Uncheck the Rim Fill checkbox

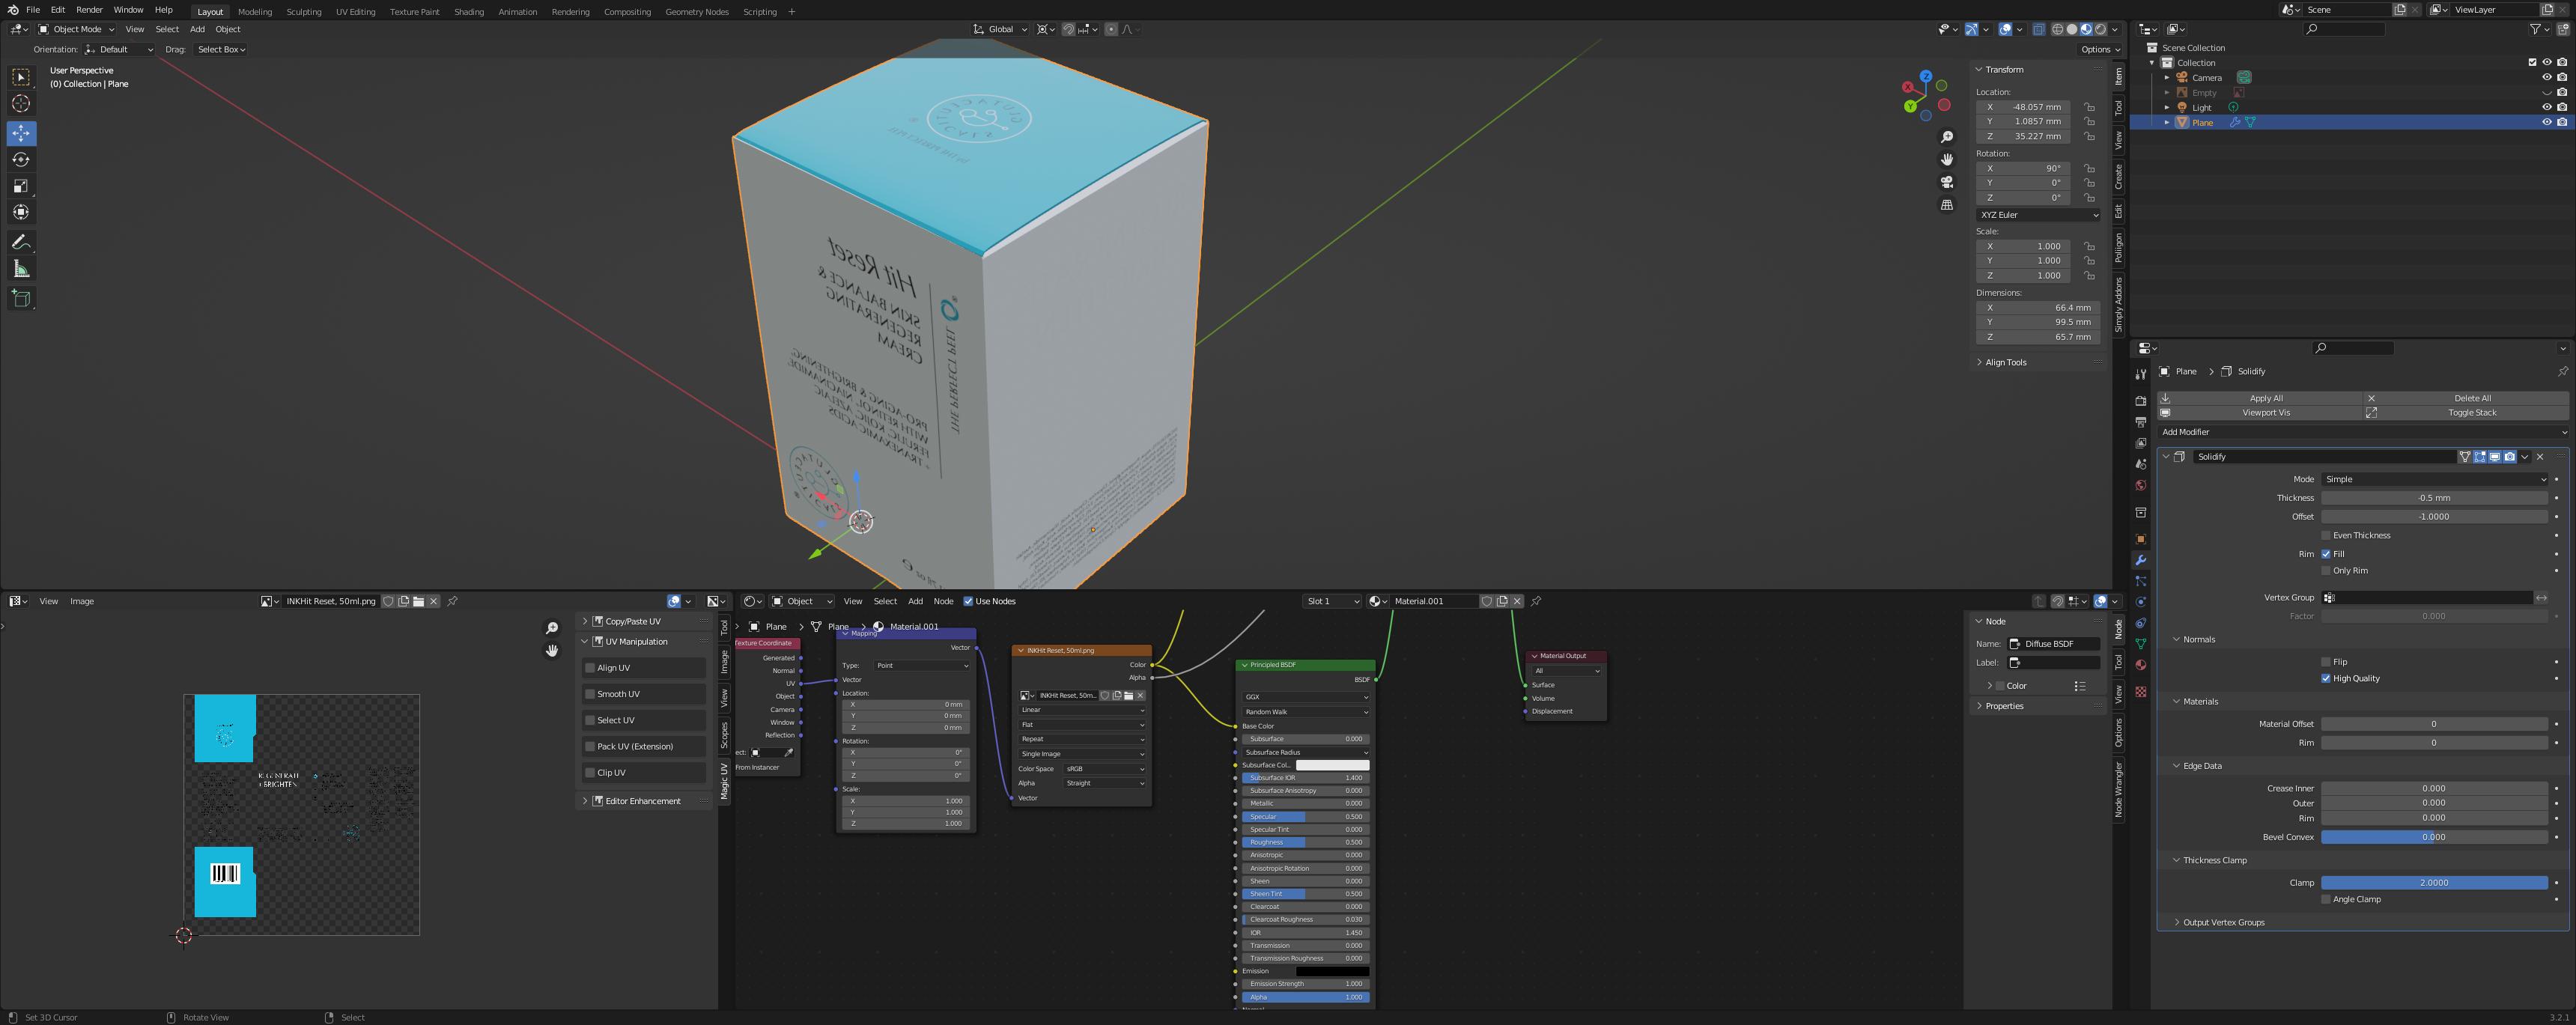(x=2326, y=554)
